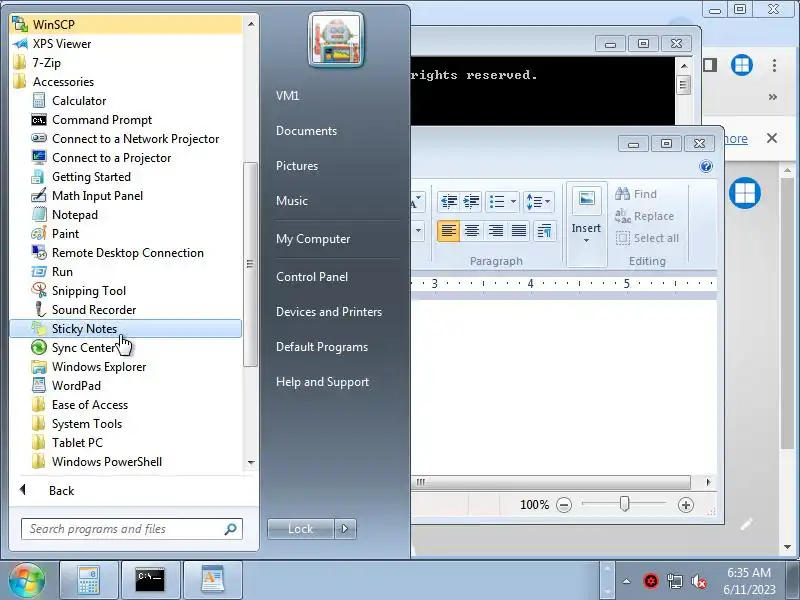
Task: Launch Snipping Tool
Action: (126, 291)
